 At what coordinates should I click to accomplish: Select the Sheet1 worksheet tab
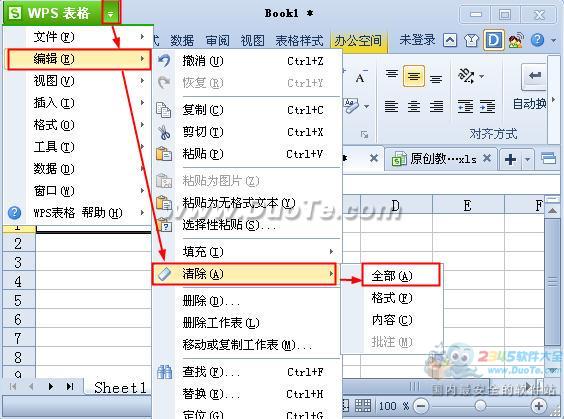(120, 388)
